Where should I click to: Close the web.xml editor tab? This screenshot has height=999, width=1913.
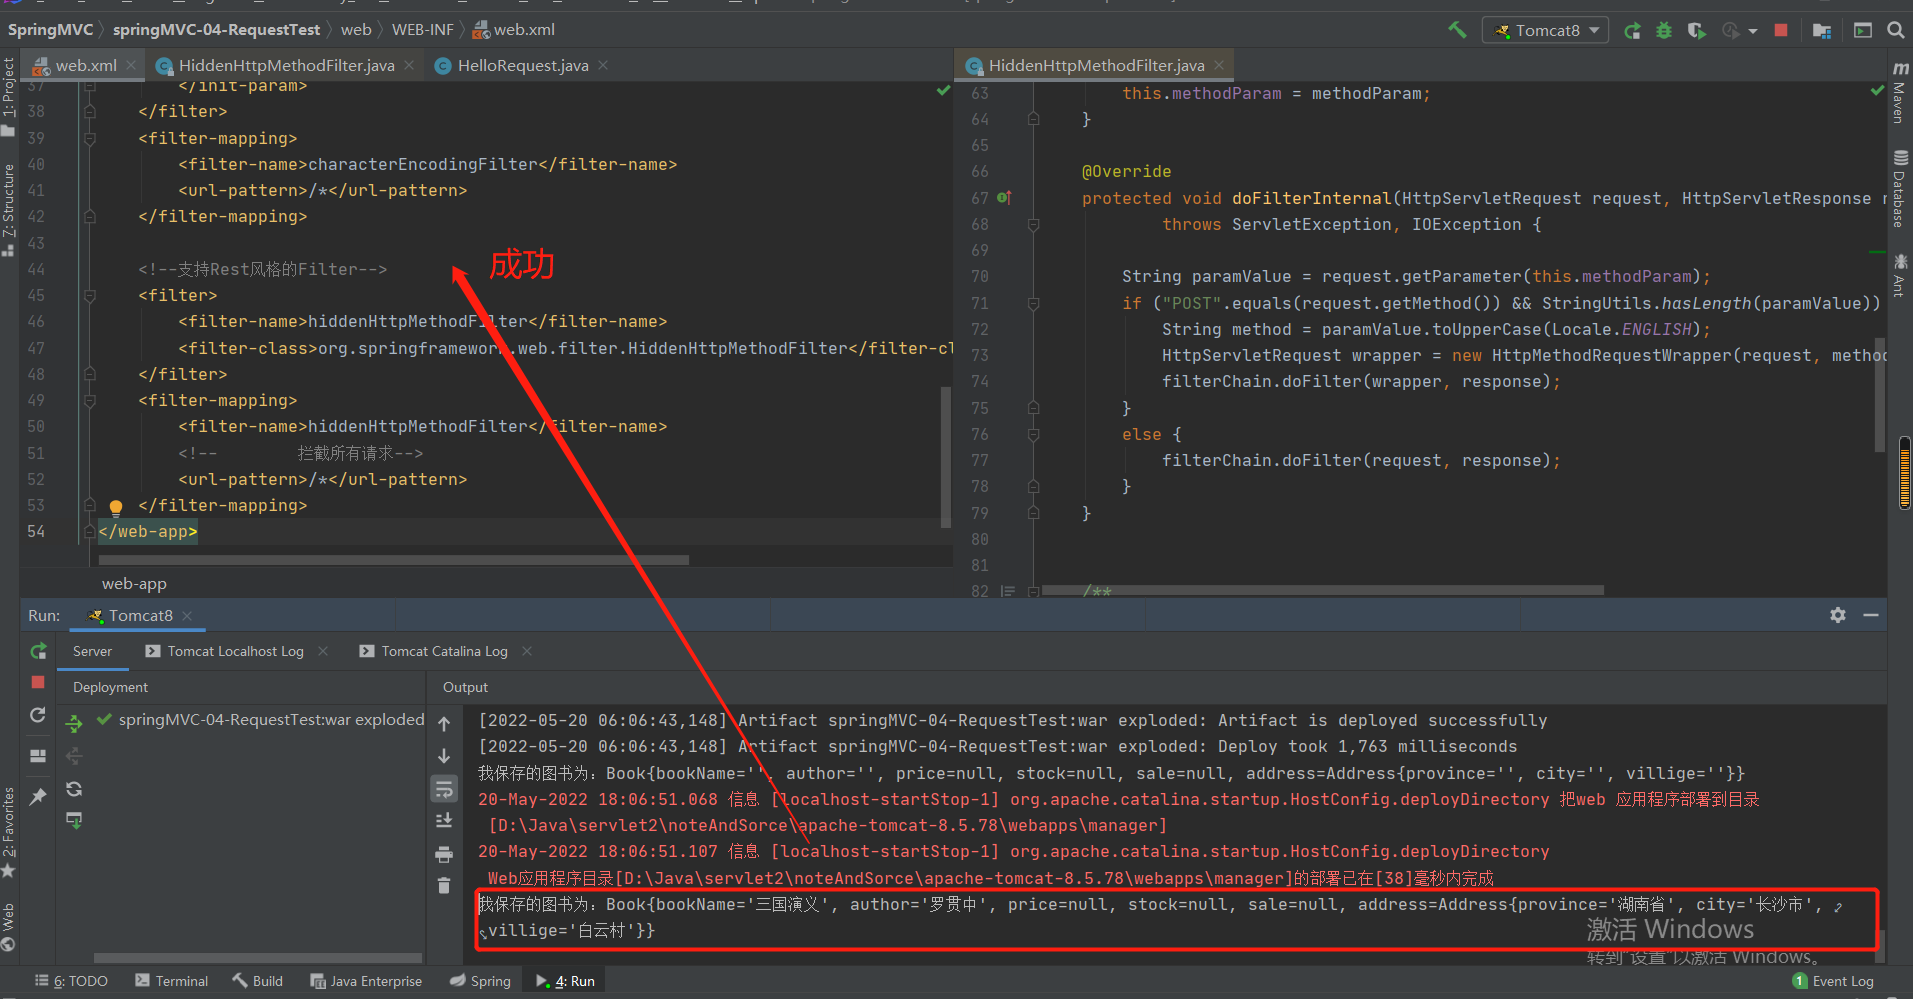[x=131, y=65]
